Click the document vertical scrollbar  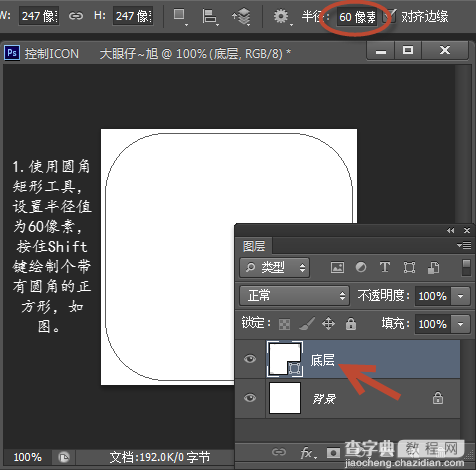(x=463, y=143)
